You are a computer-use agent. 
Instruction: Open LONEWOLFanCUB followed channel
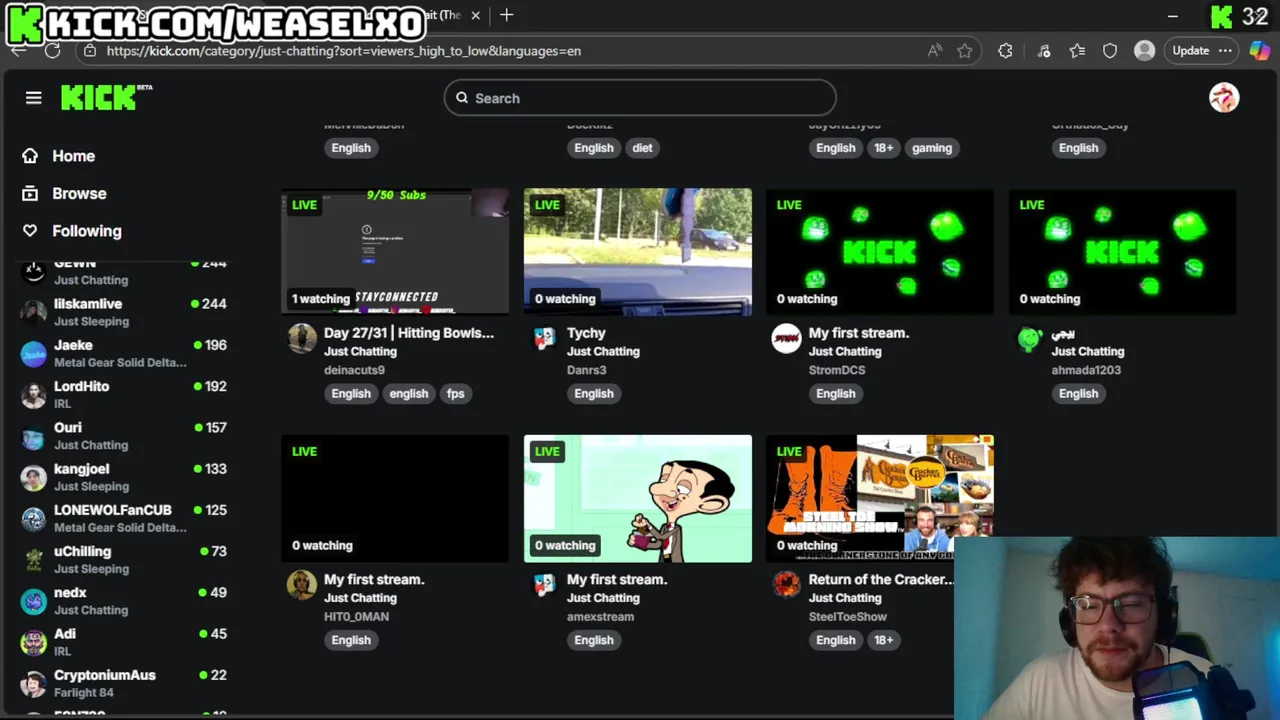[125, 518]
